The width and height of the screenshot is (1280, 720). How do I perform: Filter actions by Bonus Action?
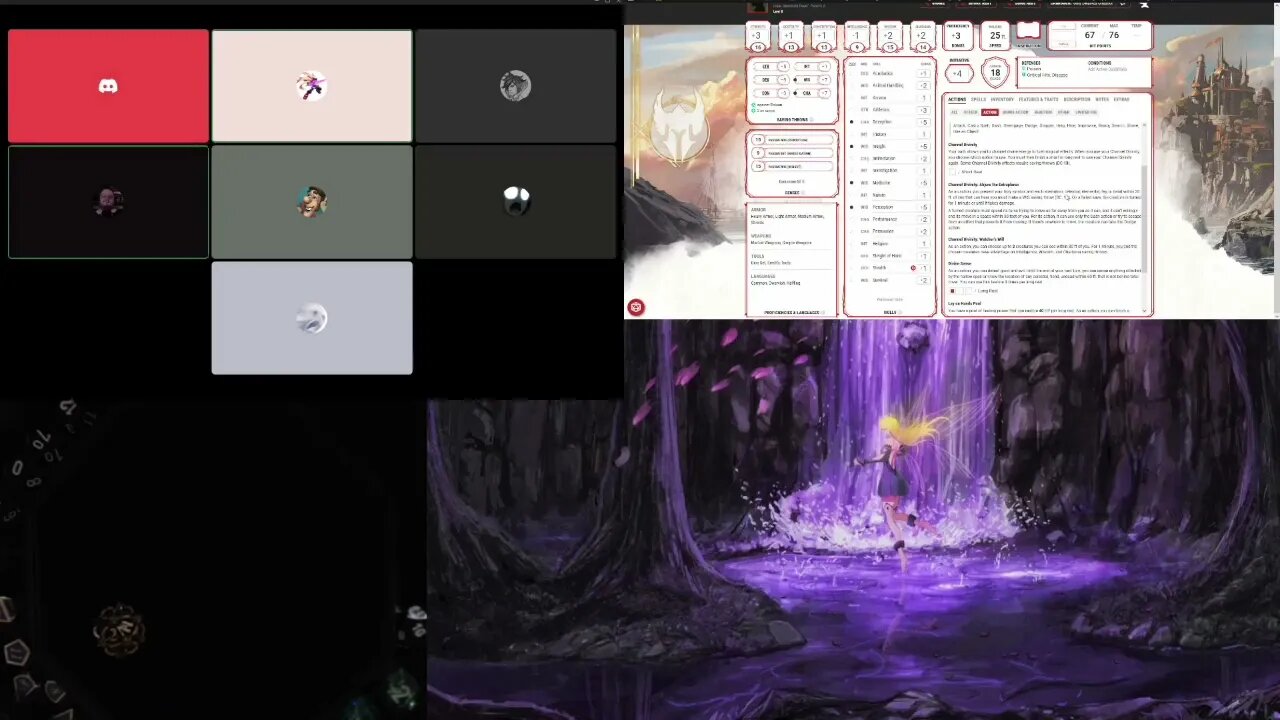click(x=1015, y=112)
